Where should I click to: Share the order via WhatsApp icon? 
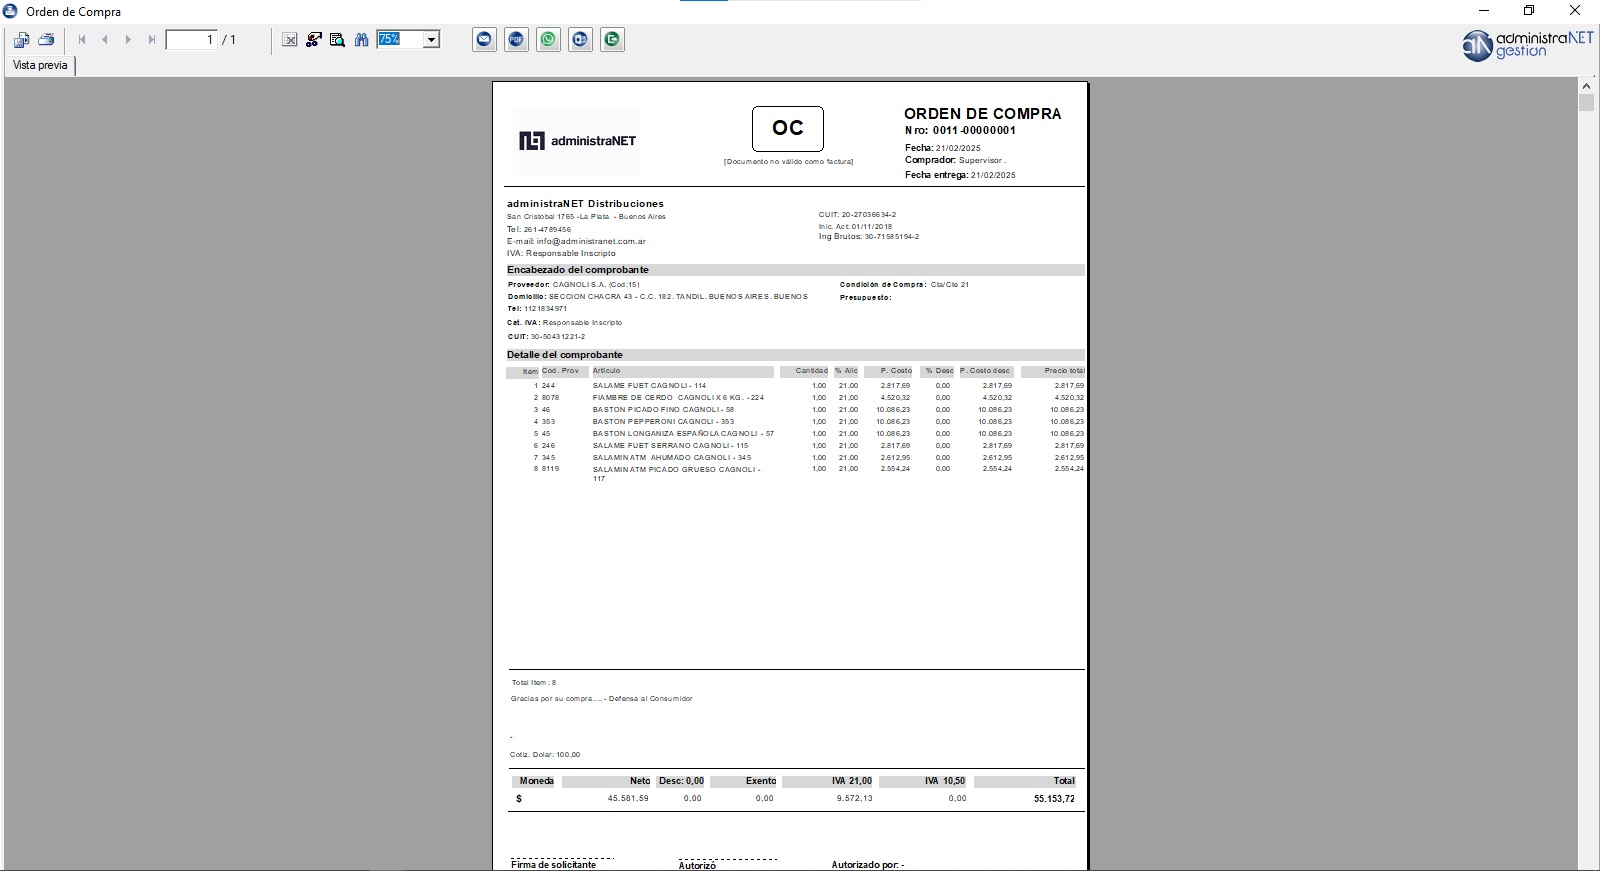(x=549, y=40)
